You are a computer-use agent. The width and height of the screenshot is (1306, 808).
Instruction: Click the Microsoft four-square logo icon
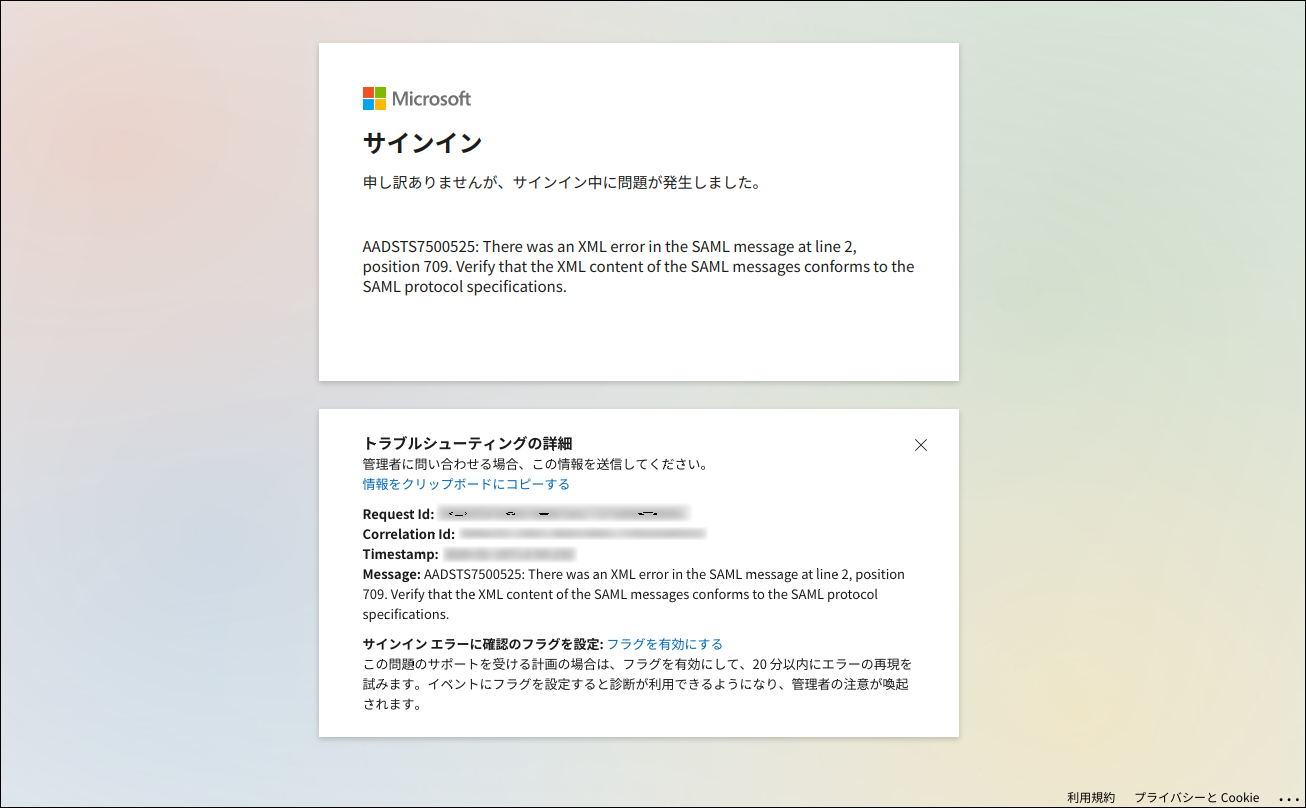click(x=374, y=98)
